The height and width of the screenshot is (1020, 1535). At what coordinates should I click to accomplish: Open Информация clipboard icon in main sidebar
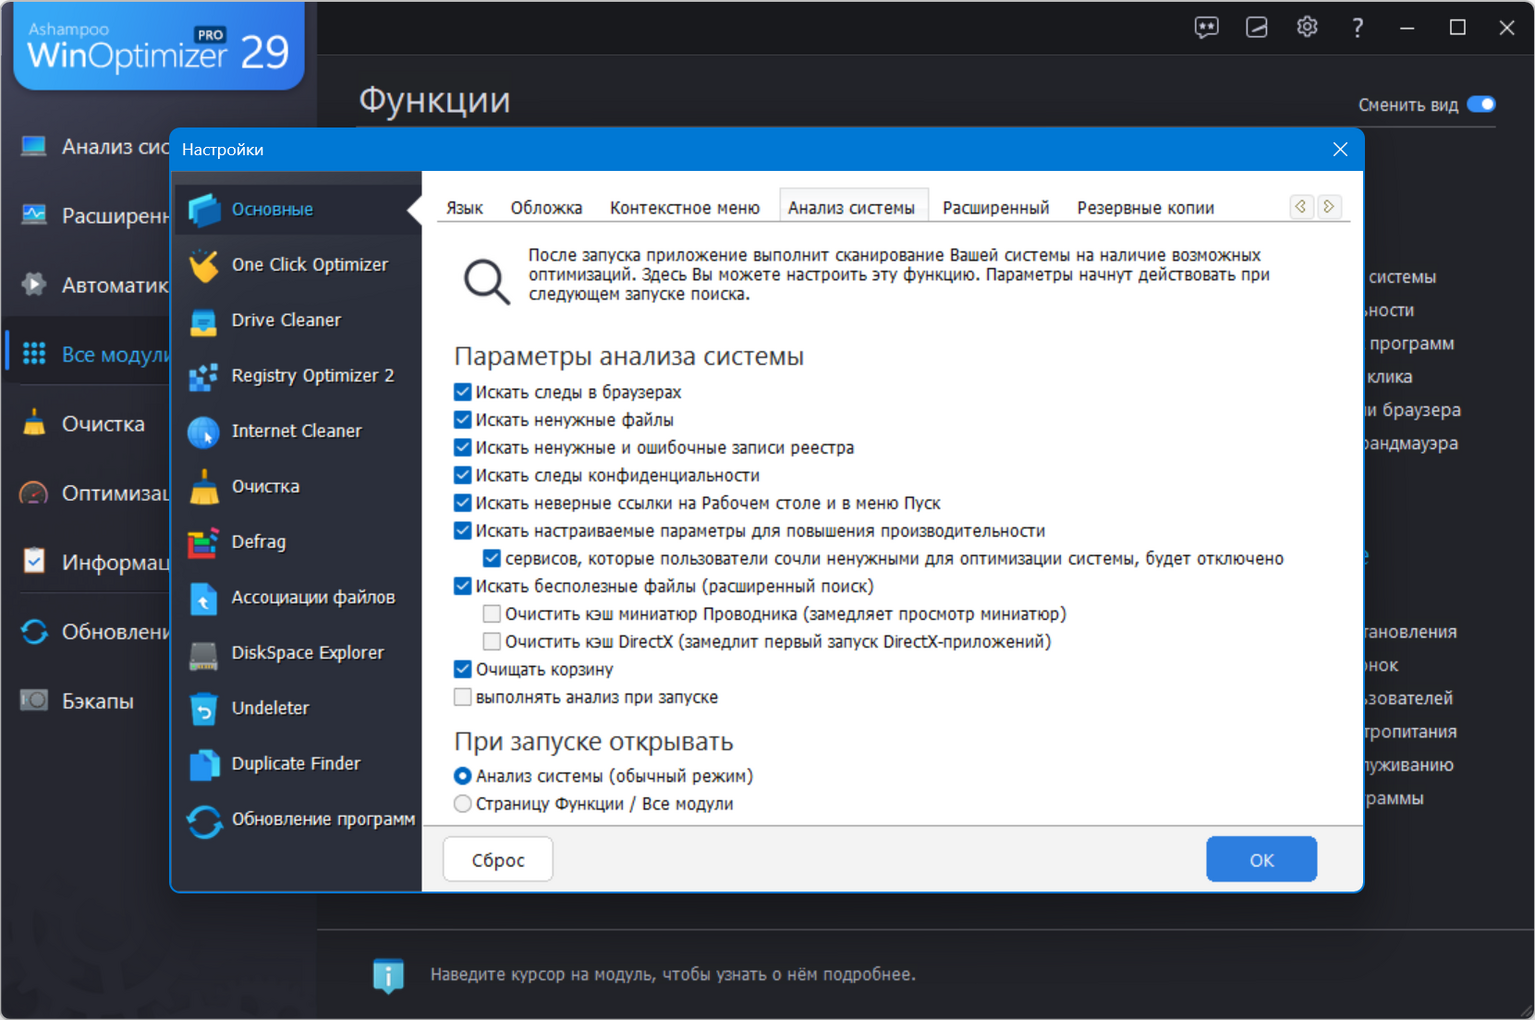[x=34, y=562]
